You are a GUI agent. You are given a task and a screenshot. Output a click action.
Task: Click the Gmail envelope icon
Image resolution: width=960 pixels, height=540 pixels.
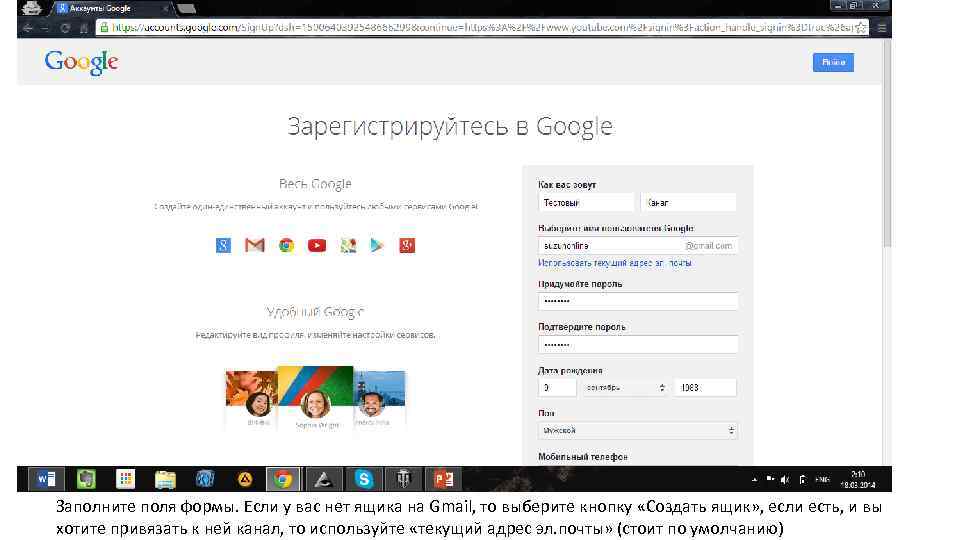255,246
